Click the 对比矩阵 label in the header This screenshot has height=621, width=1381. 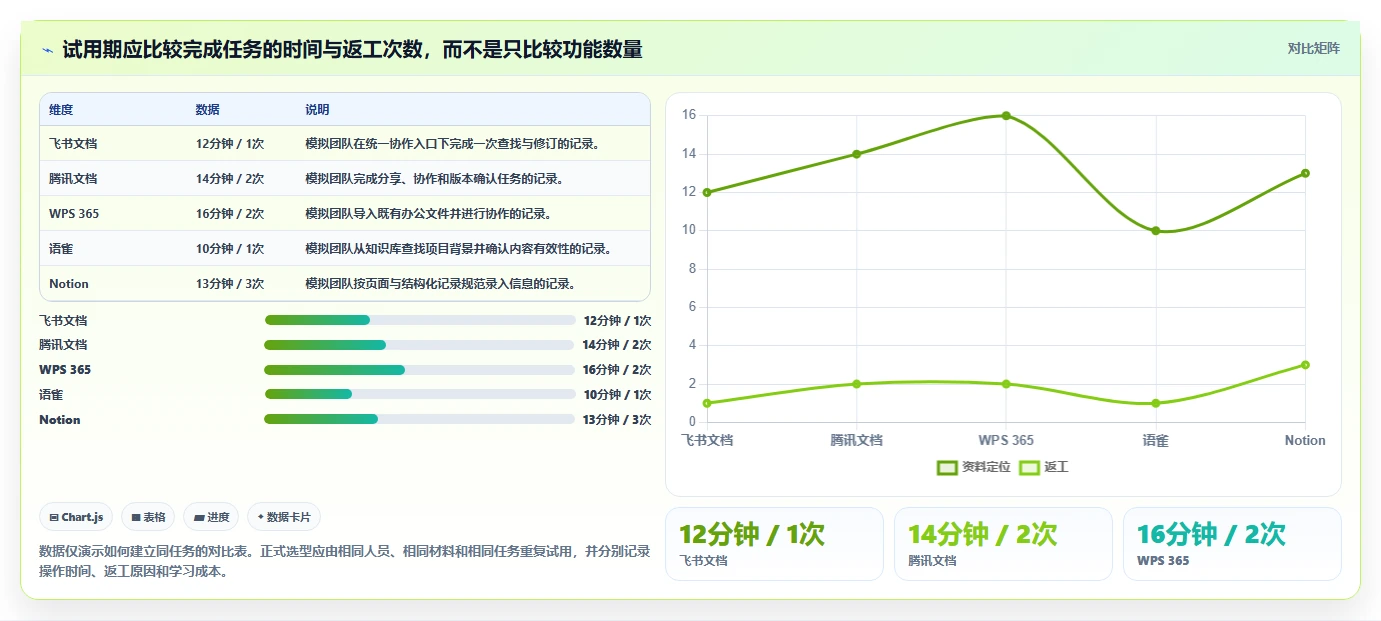(x=1313, y=48)
